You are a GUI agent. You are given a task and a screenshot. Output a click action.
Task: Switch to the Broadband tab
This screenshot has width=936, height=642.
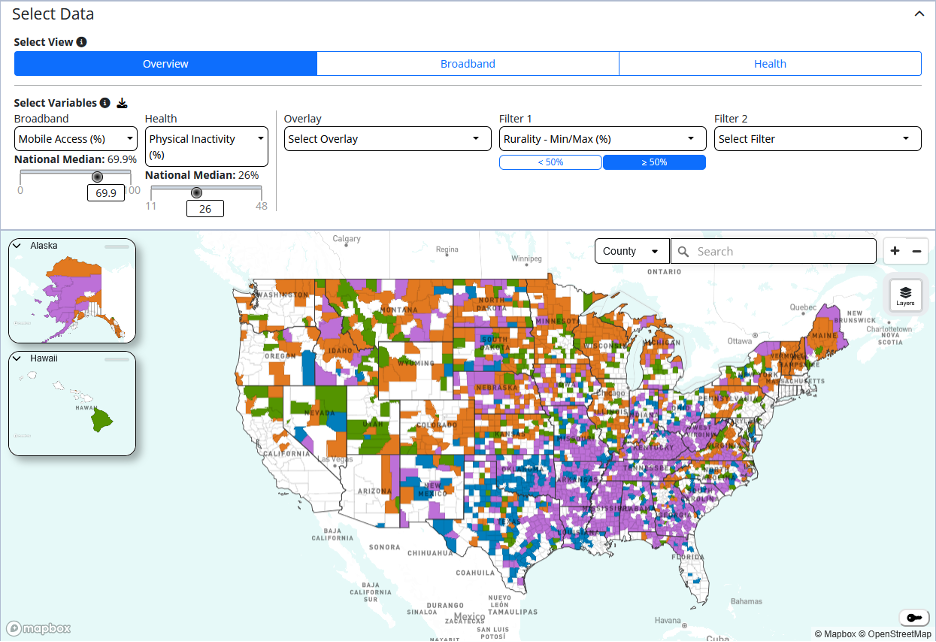[468, 64]
